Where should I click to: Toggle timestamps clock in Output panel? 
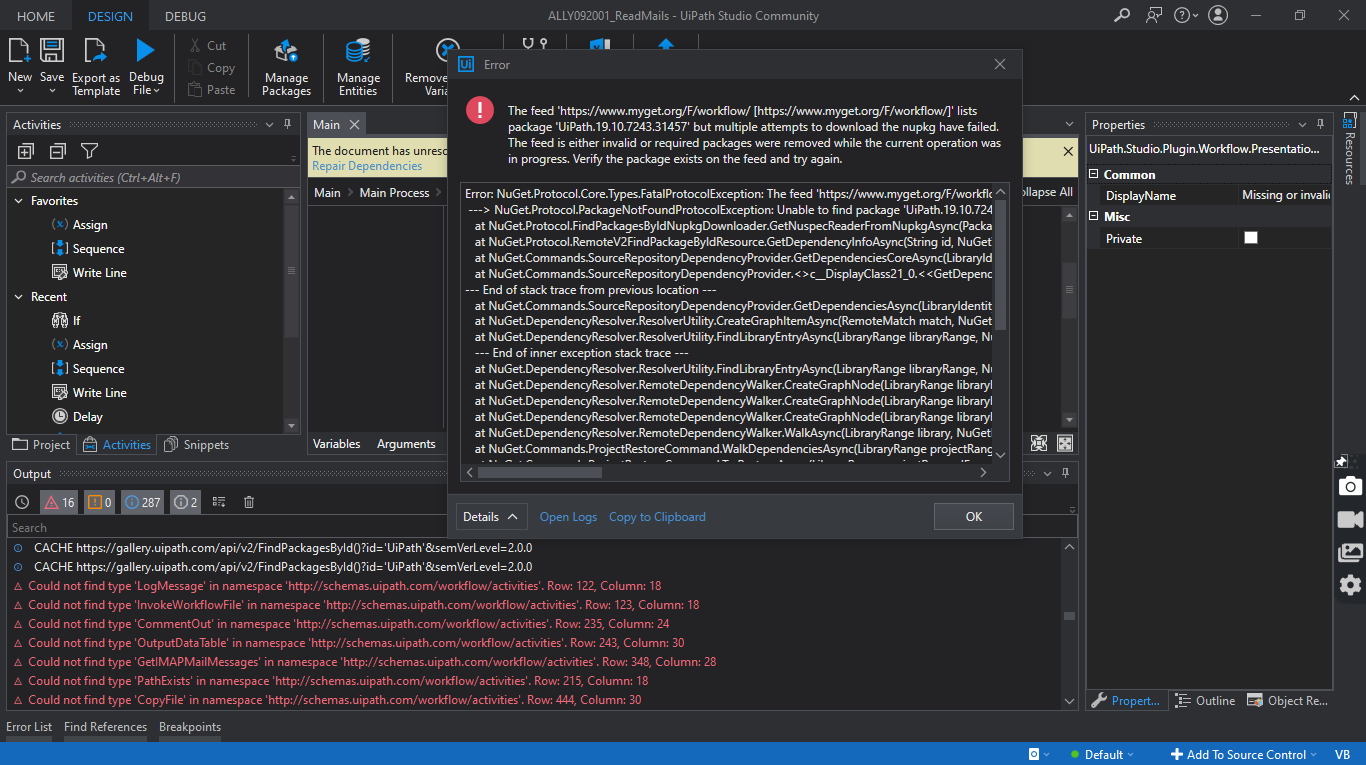tap(22, 502)
